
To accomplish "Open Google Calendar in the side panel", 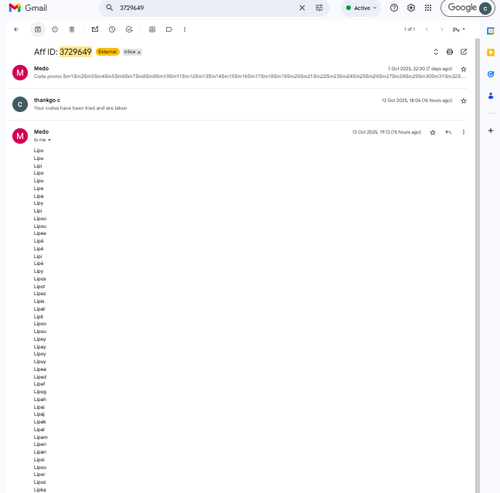I will pyautogui.click(x=490, y=31).
